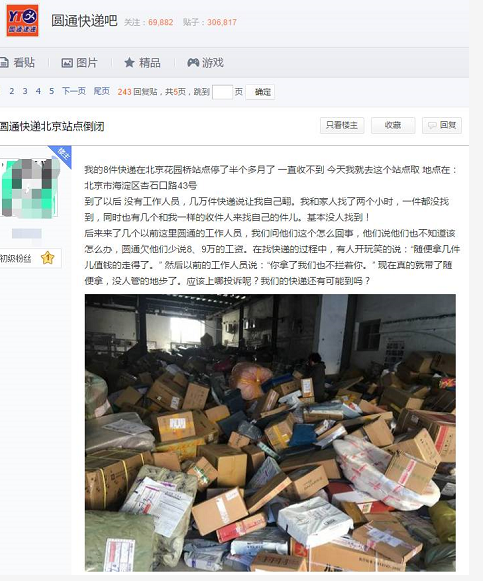Click the star icon beside 精品
The image size is (483, 581).
[129, 63]
